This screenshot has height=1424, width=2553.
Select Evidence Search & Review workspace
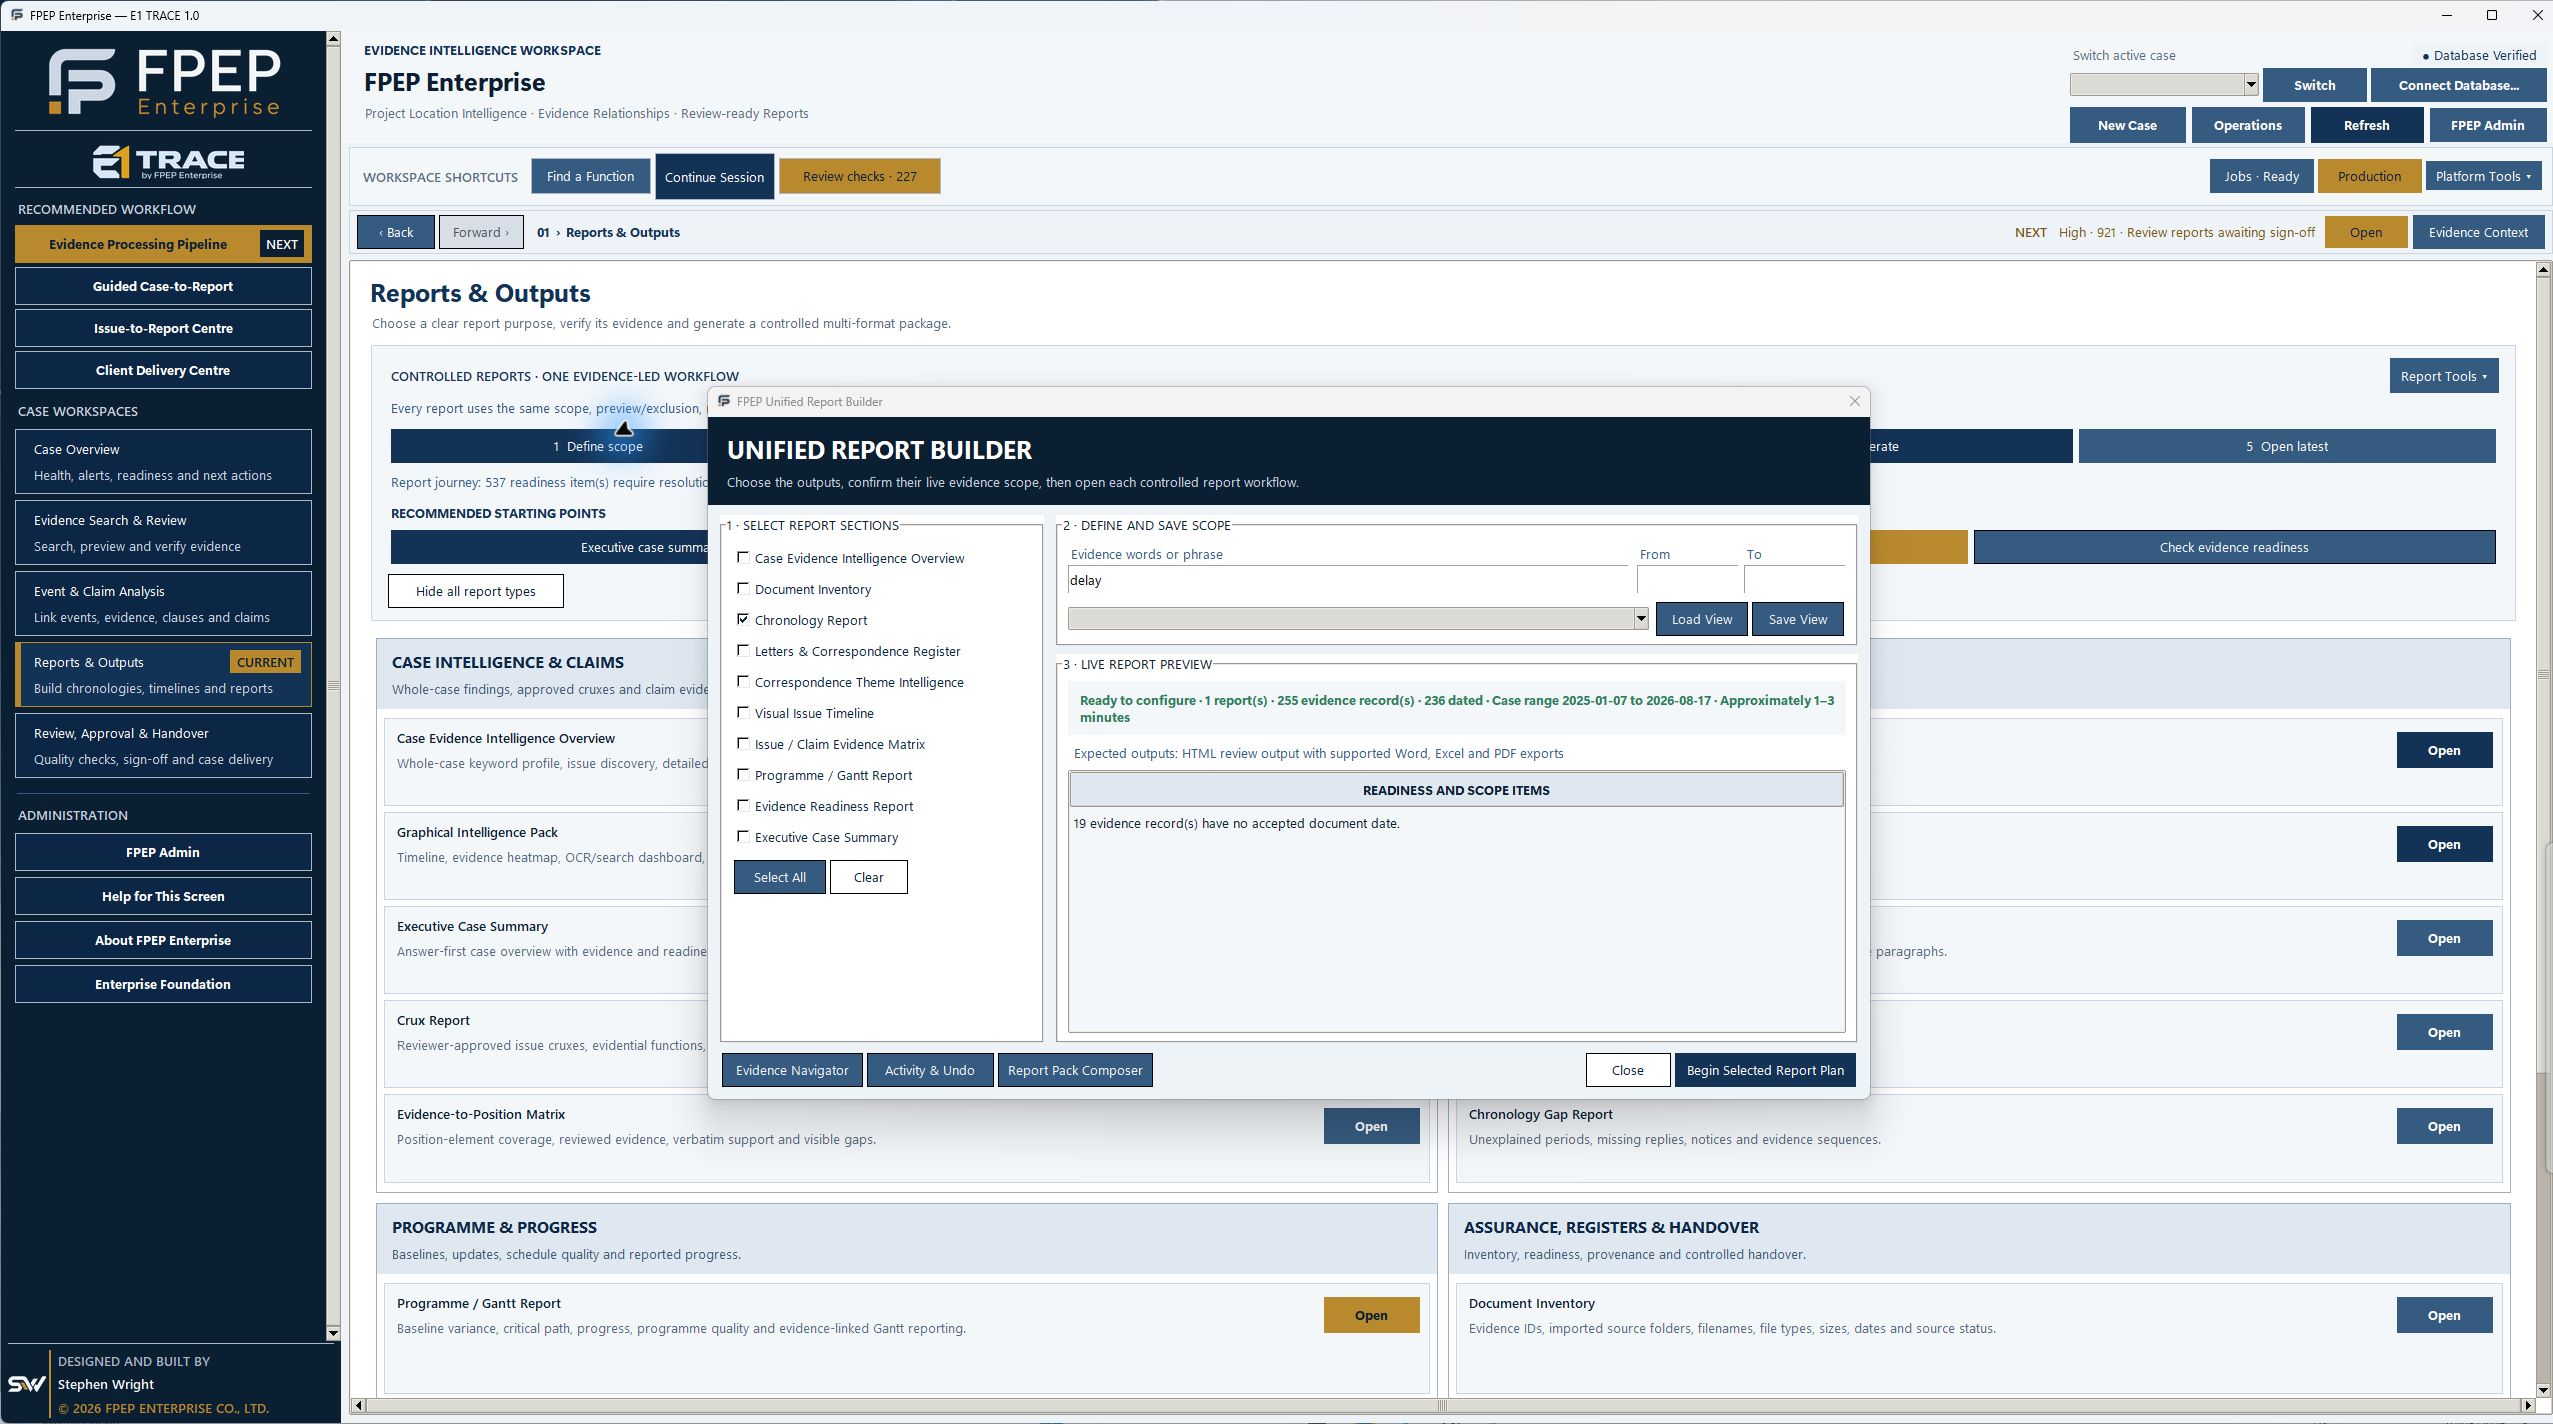163,533
